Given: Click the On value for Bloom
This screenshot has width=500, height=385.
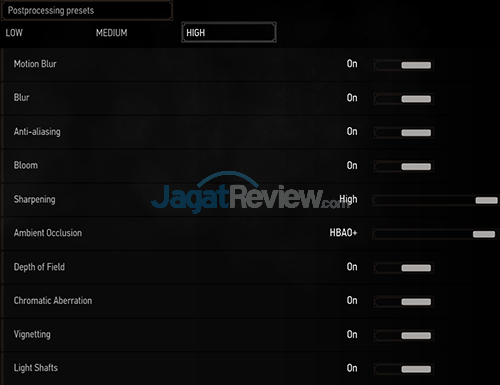Looking at the screenshot, I should point(352,165).
